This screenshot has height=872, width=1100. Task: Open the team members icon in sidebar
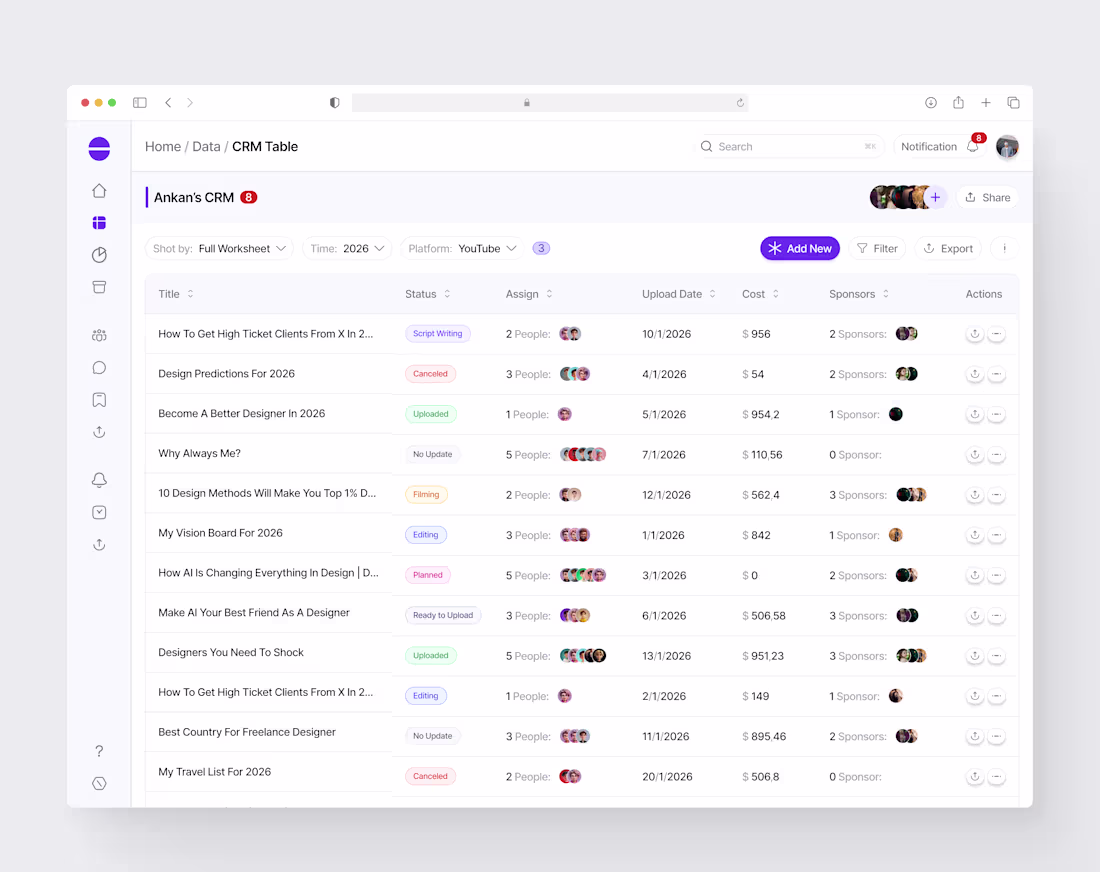(99, 335)
